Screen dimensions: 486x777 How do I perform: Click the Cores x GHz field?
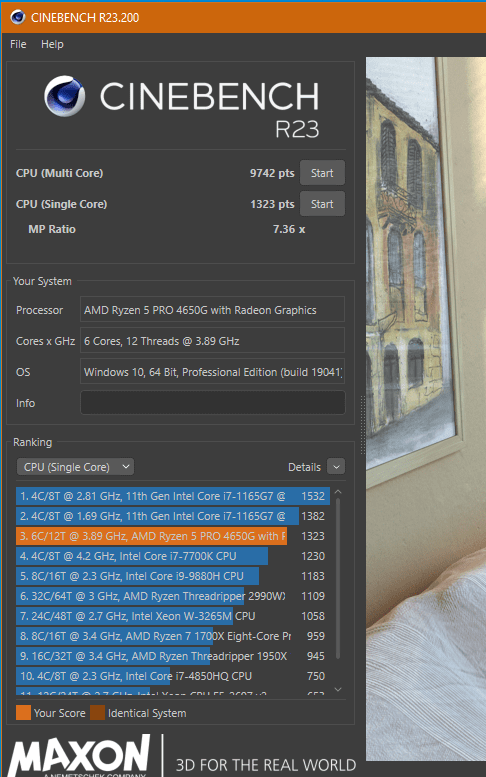coord(212,341)
